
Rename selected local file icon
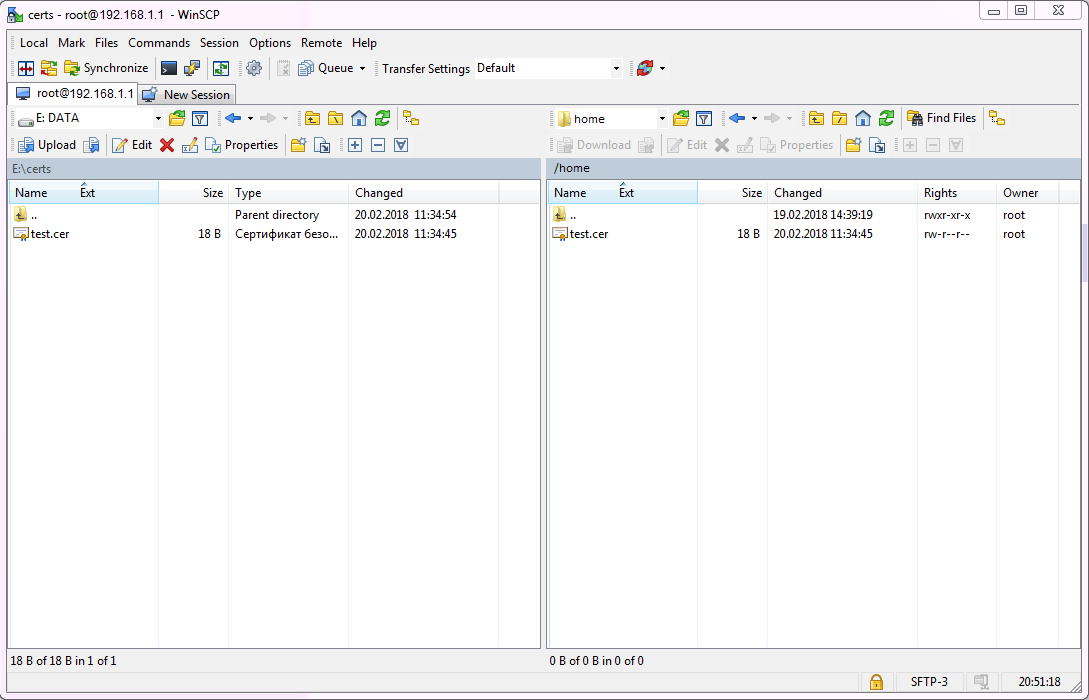pyautogui.click(x=190, y=145)
